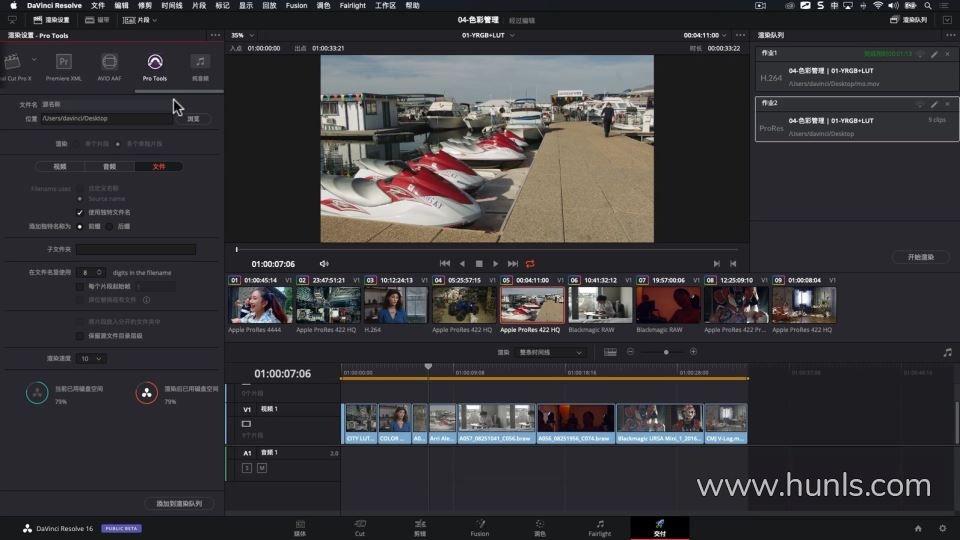This screenshot has height=540, width=960.
Task: Solo audio track A1 with S button
Action: (247, 468)
